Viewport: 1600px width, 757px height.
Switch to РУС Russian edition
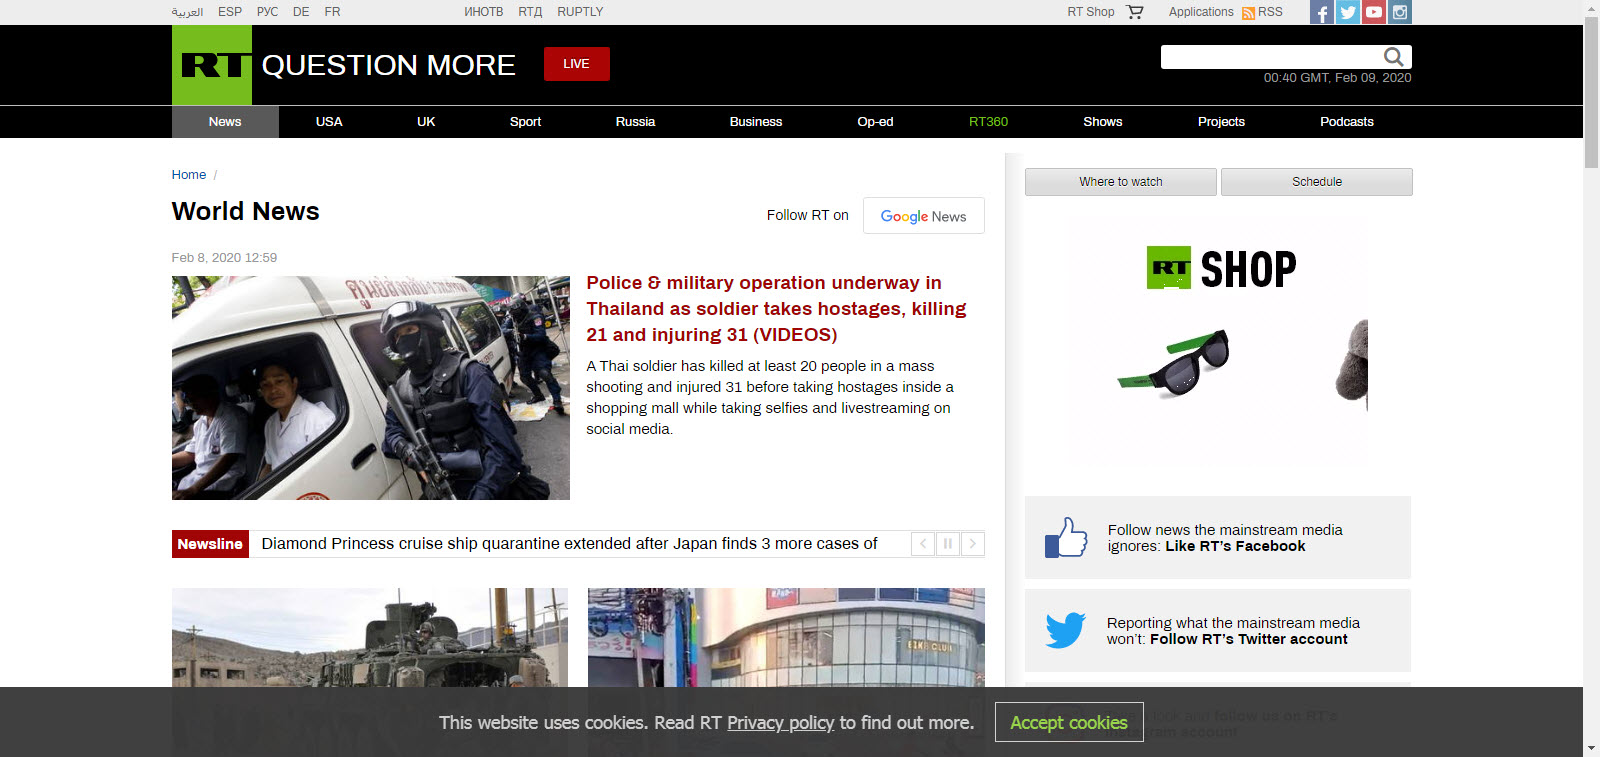point(267,12)
